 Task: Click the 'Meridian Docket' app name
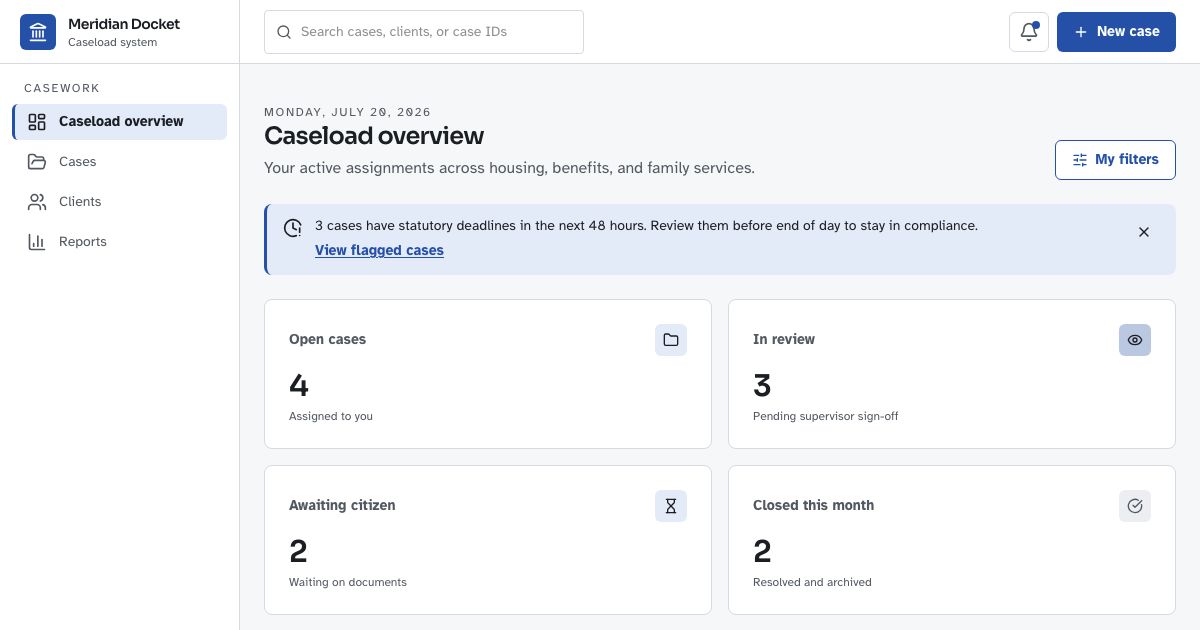124,24
